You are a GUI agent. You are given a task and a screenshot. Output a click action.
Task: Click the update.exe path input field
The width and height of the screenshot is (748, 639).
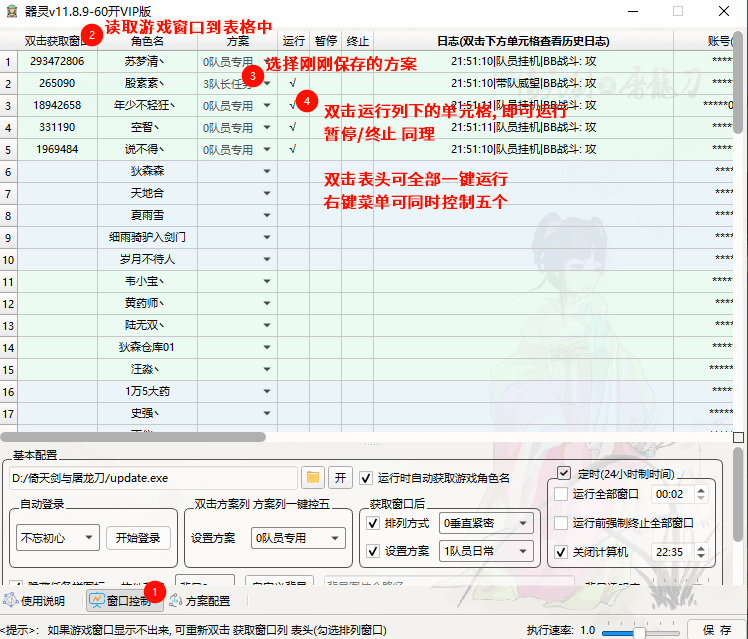pyautogui.click(x=153, y=478)
